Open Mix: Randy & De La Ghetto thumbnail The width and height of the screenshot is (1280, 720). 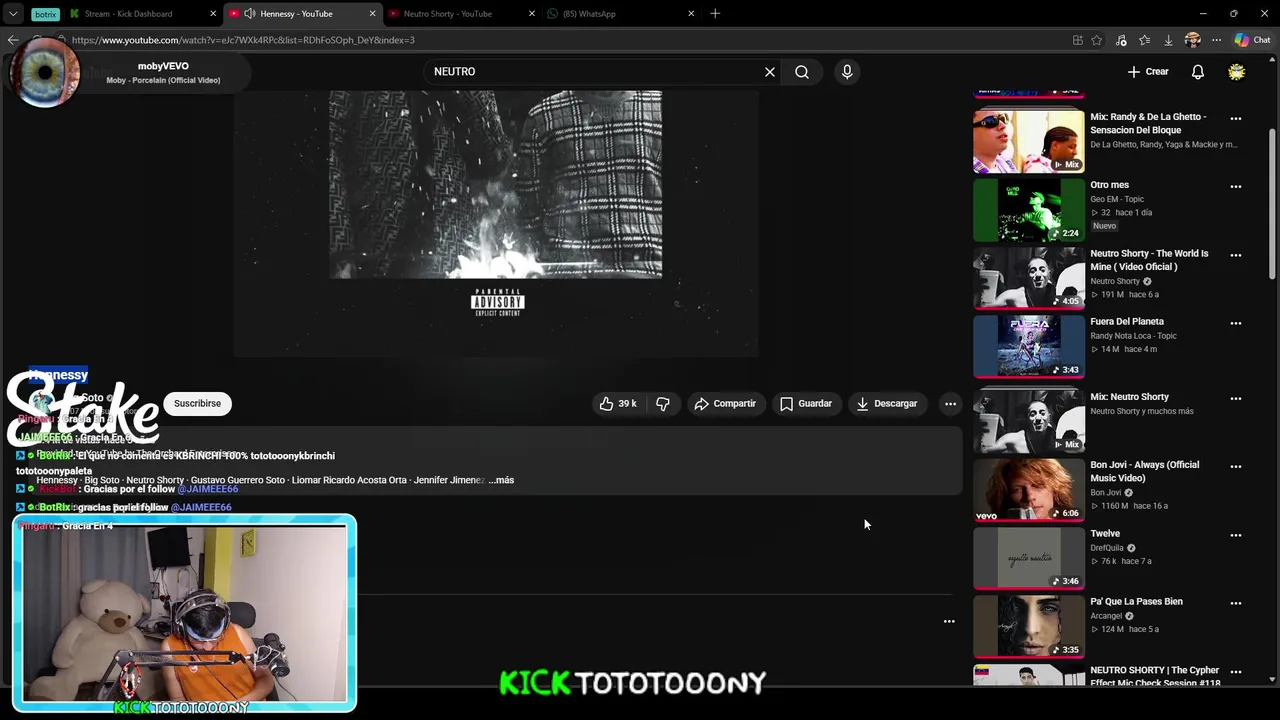point(1029,141)
